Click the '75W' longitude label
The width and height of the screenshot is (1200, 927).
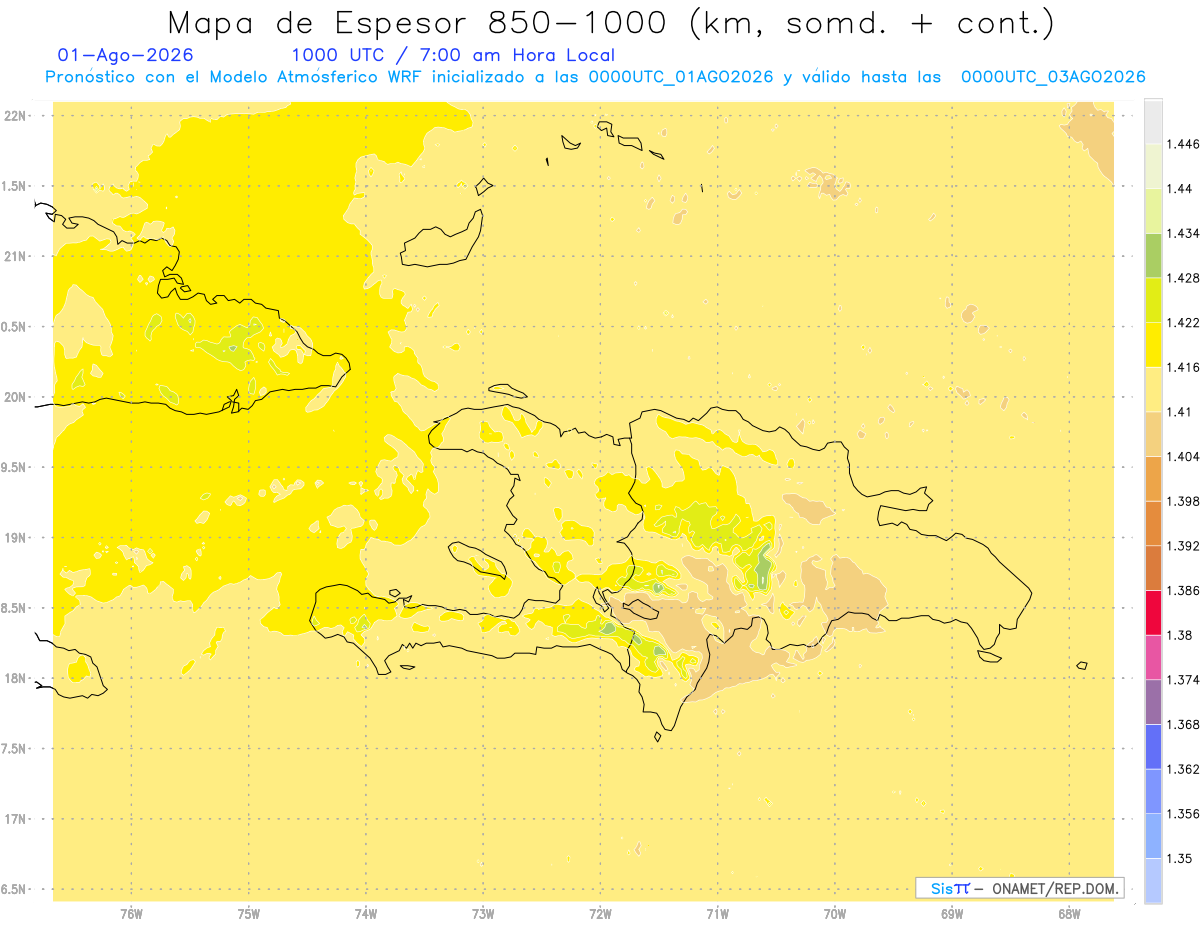[x=248, y=914]
